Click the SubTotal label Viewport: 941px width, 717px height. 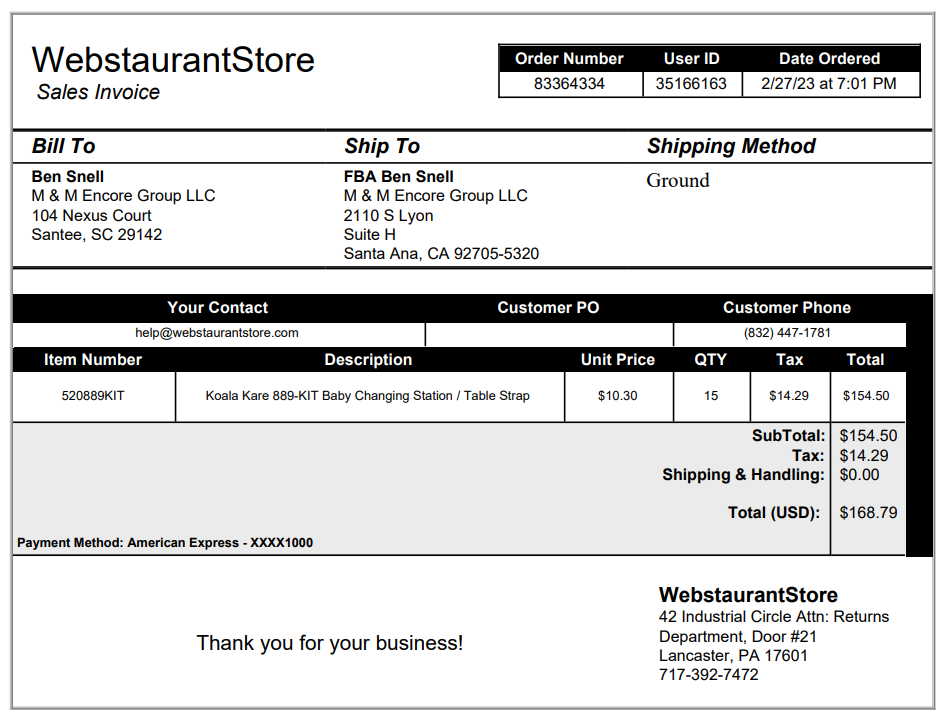[789, 436]
